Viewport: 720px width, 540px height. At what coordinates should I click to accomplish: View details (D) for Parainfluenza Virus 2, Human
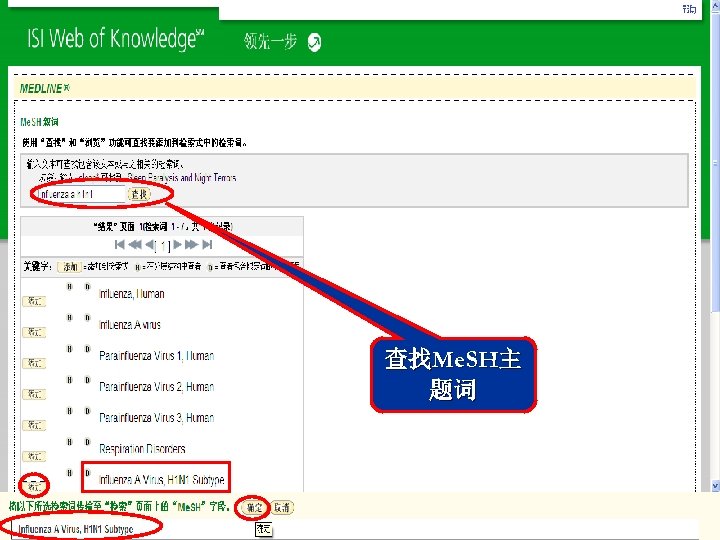click(x=87, y=380)
